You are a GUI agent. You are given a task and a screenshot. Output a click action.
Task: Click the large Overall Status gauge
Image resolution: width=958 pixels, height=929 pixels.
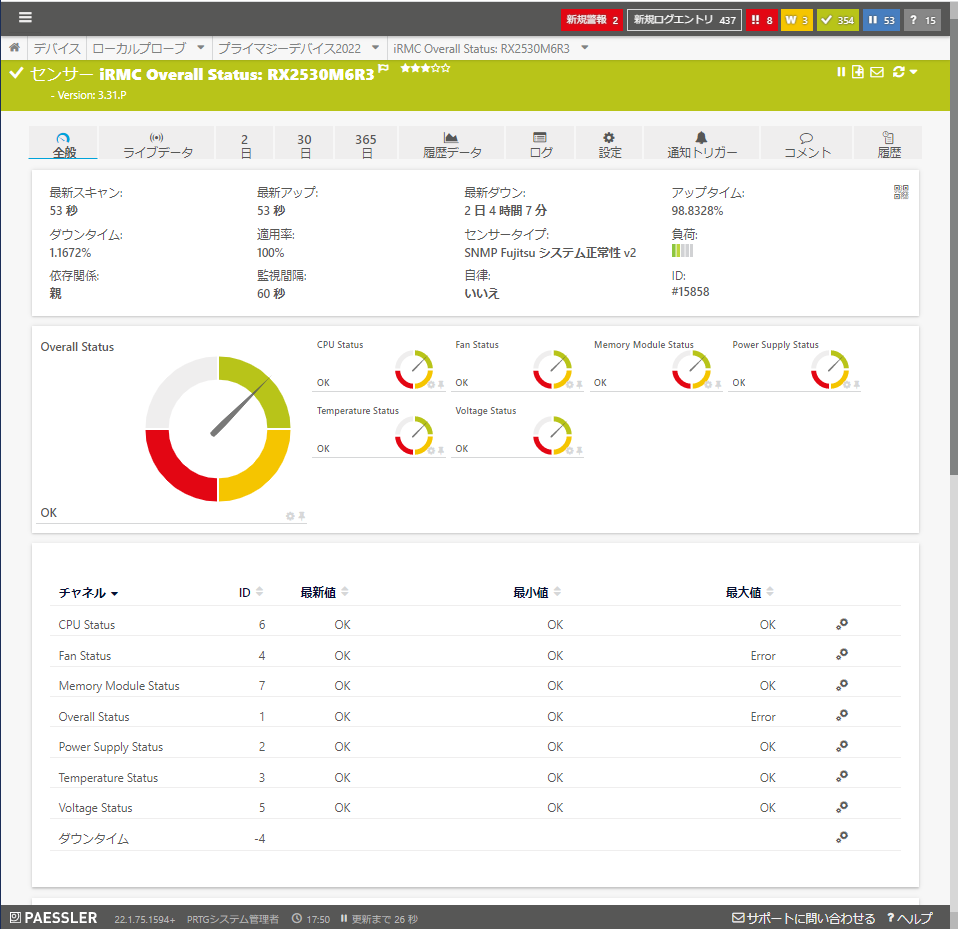(218, 429)
